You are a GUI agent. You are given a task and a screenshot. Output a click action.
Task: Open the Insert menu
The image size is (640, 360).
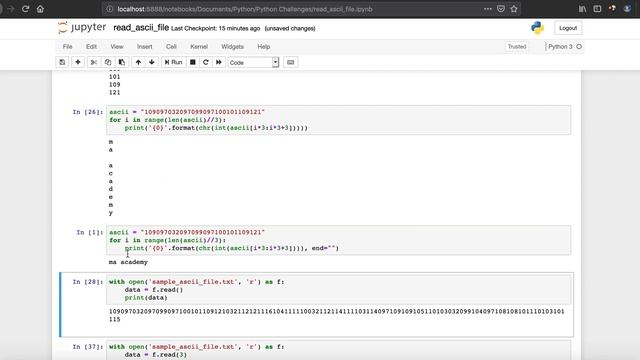coord(144,47)
